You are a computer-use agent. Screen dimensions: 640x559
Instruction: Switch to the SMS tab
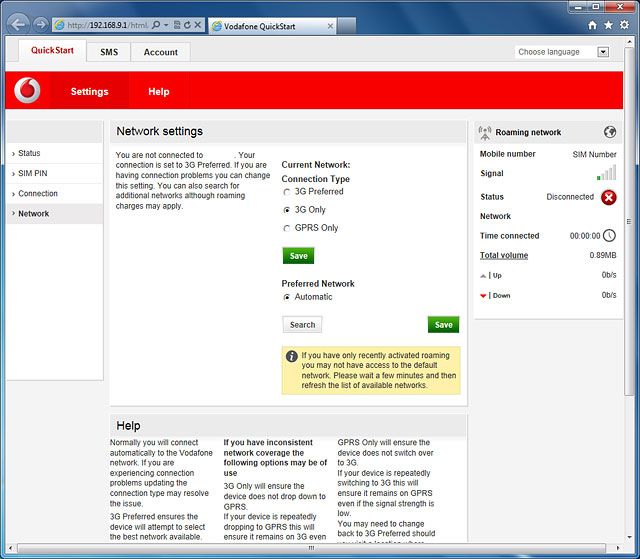[109, 52]
